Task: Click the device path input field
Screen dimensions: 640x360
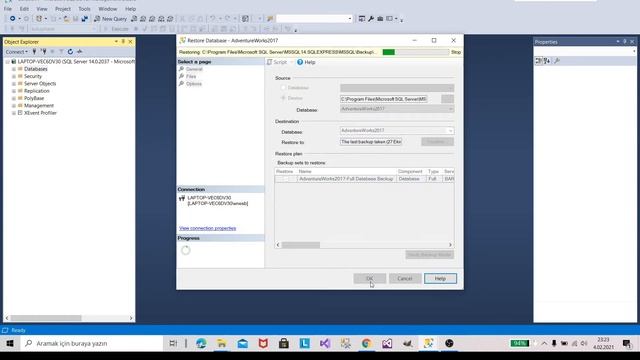Action: point(383,99)
